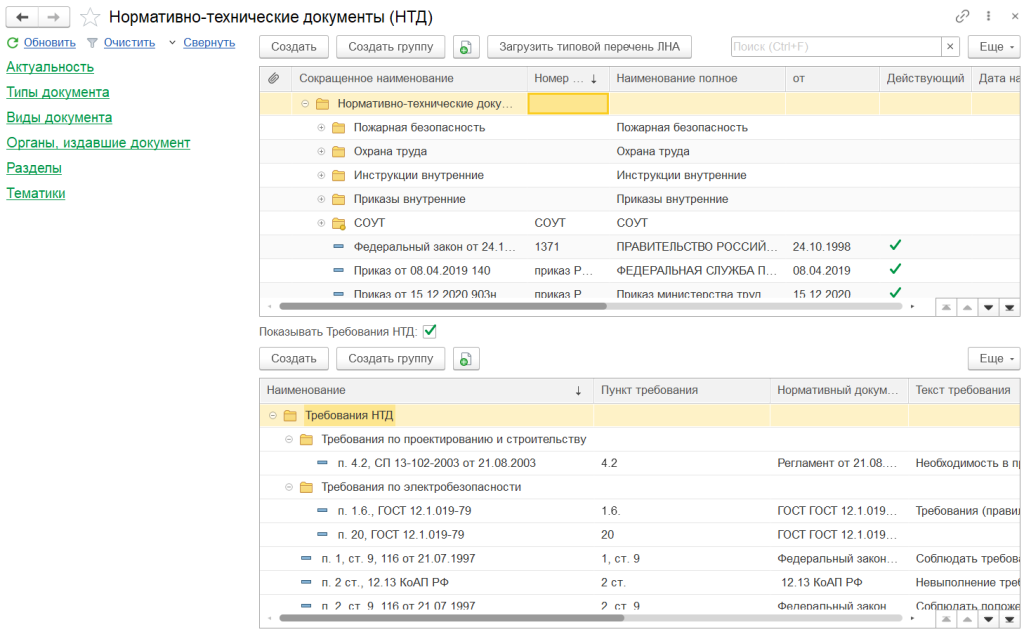Expand the Пожарная безопасность folder
The image size is (1024, 632).
(x=321, y=128)
